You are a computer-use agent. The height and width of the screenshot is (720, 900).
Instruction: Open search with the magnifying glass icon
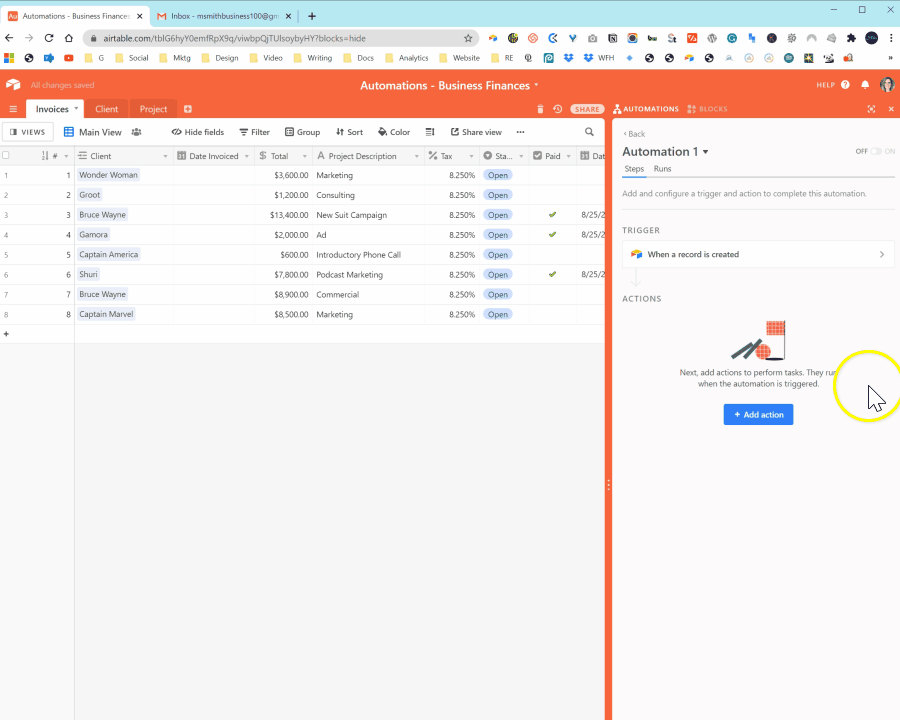(589, 131)
